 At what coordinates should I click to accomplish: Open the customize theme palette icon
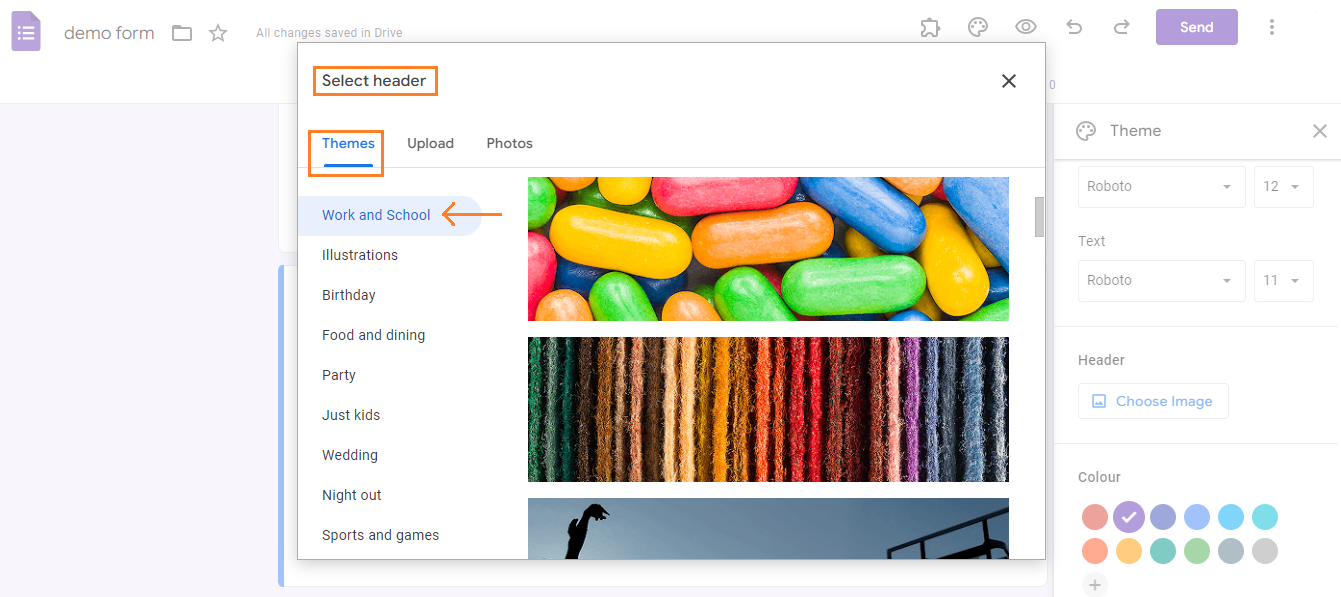978,27
